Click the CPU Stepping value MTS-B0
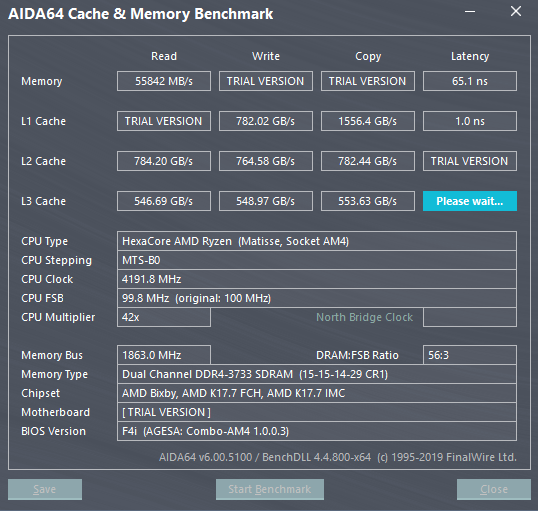The image size is (538, 511). (x=317, y=260)
